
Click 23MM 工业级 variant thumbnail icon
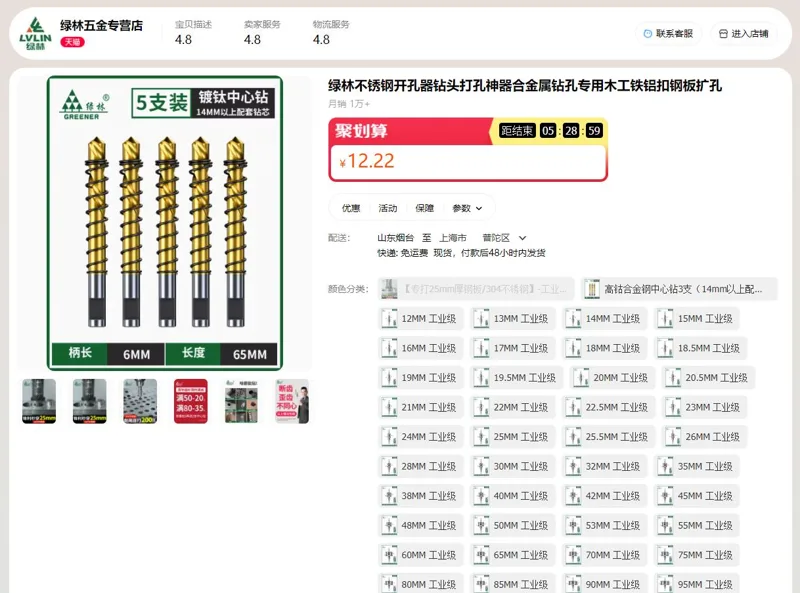[x=673, y=407]
